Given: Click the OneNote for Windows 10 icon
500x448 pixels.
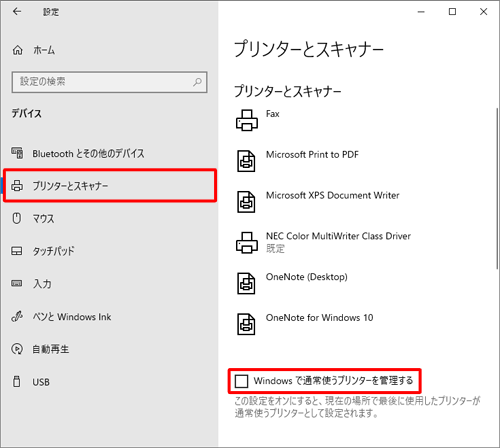Looking at the screenshot, I should [x=246, y=324].
